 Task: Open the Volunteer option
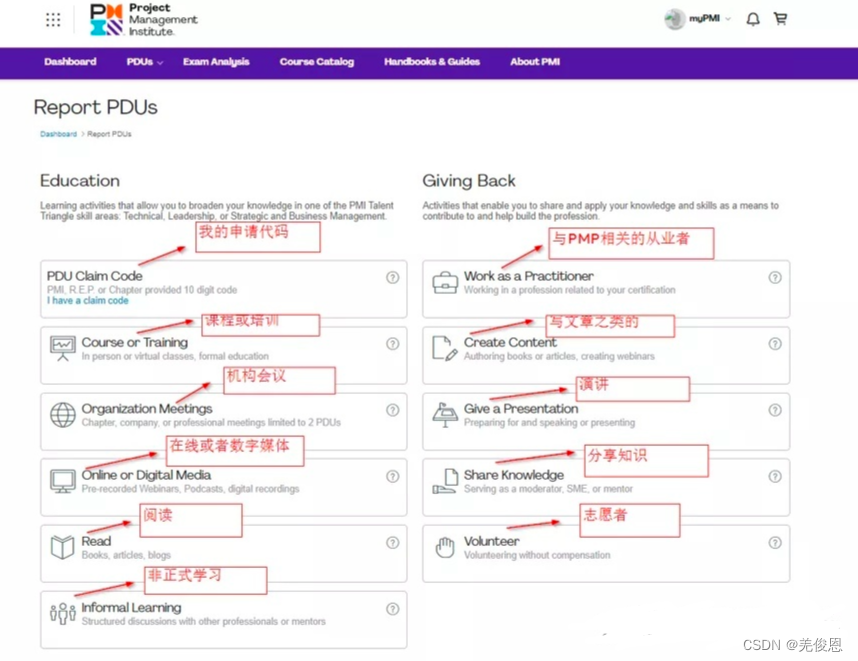click(x=606, y=554)
